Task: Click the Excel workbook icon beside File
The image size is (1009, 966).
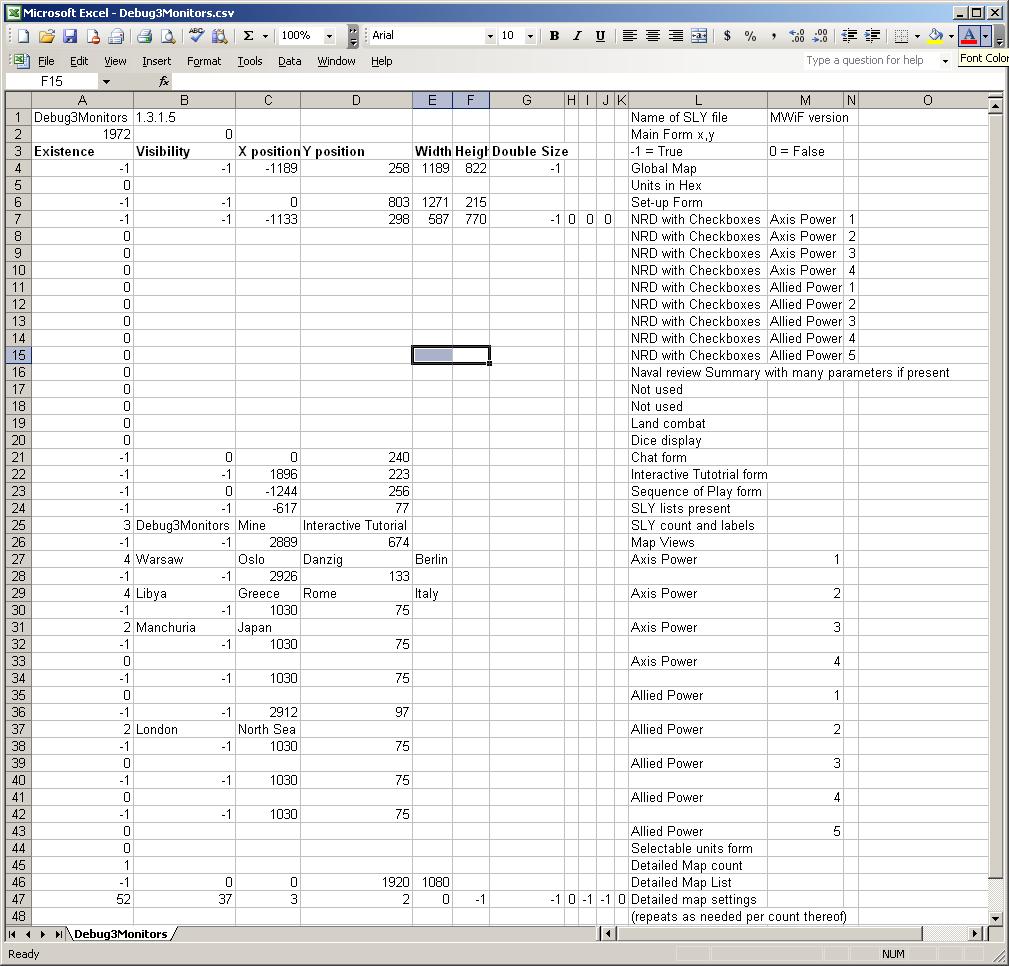Action: (x=21, y=61)
